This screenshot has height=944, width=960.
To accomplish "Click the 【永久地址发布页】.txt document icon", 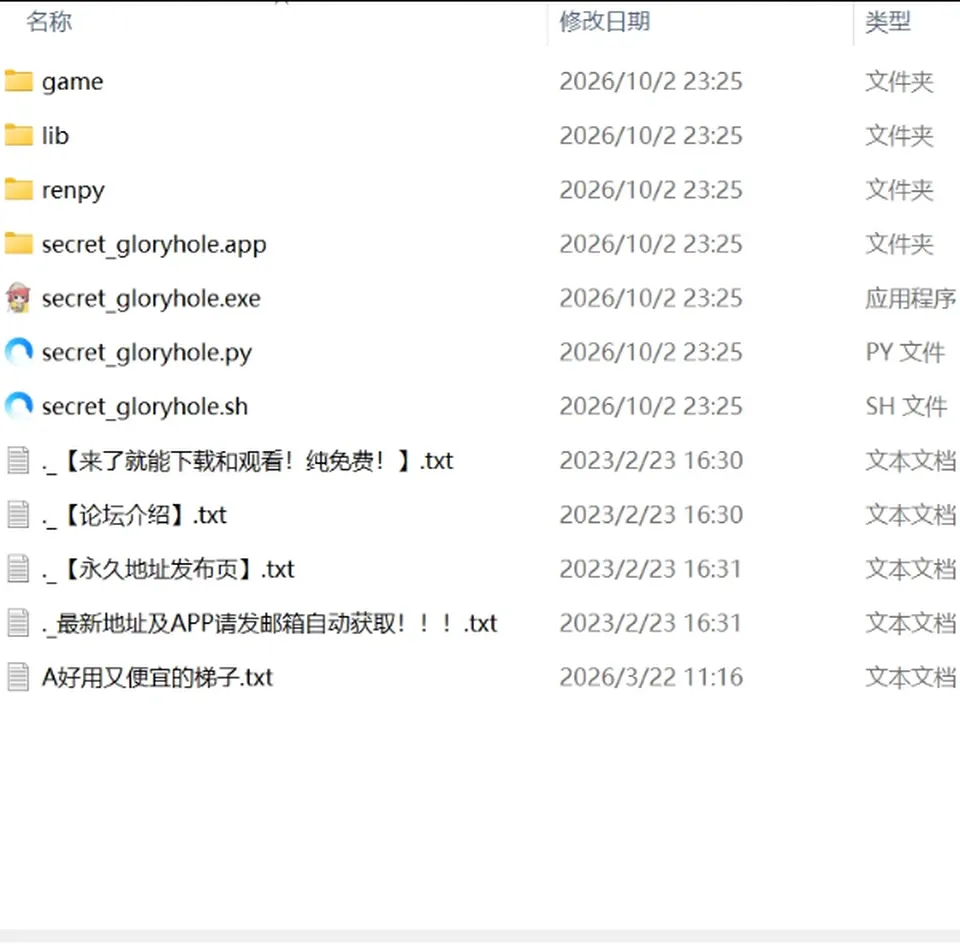I will 18,569.
